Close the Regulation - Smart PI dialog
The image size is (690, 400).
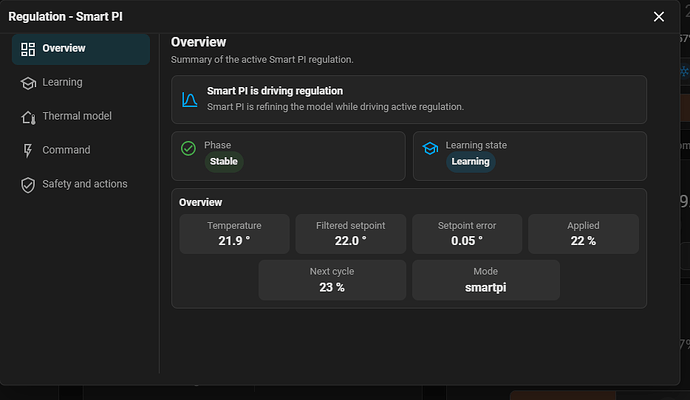point(658,17)
